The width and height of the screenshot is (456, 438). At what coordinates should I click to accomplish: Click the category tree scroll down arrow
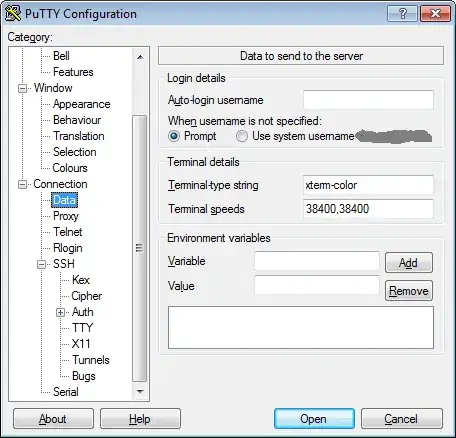140,391
